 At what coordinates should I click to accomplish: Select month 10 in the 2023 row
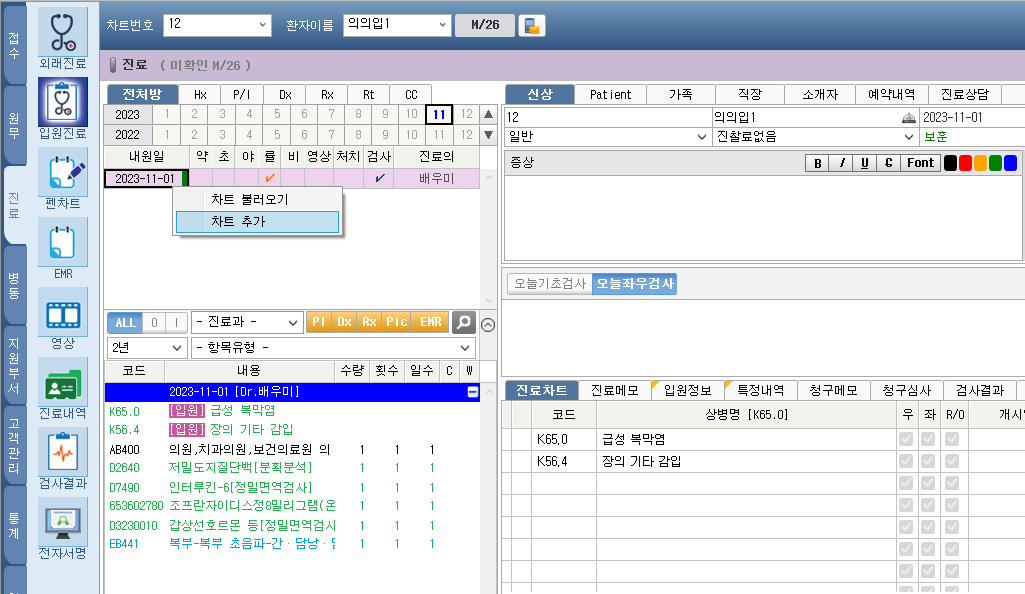(x=411, y=114)
